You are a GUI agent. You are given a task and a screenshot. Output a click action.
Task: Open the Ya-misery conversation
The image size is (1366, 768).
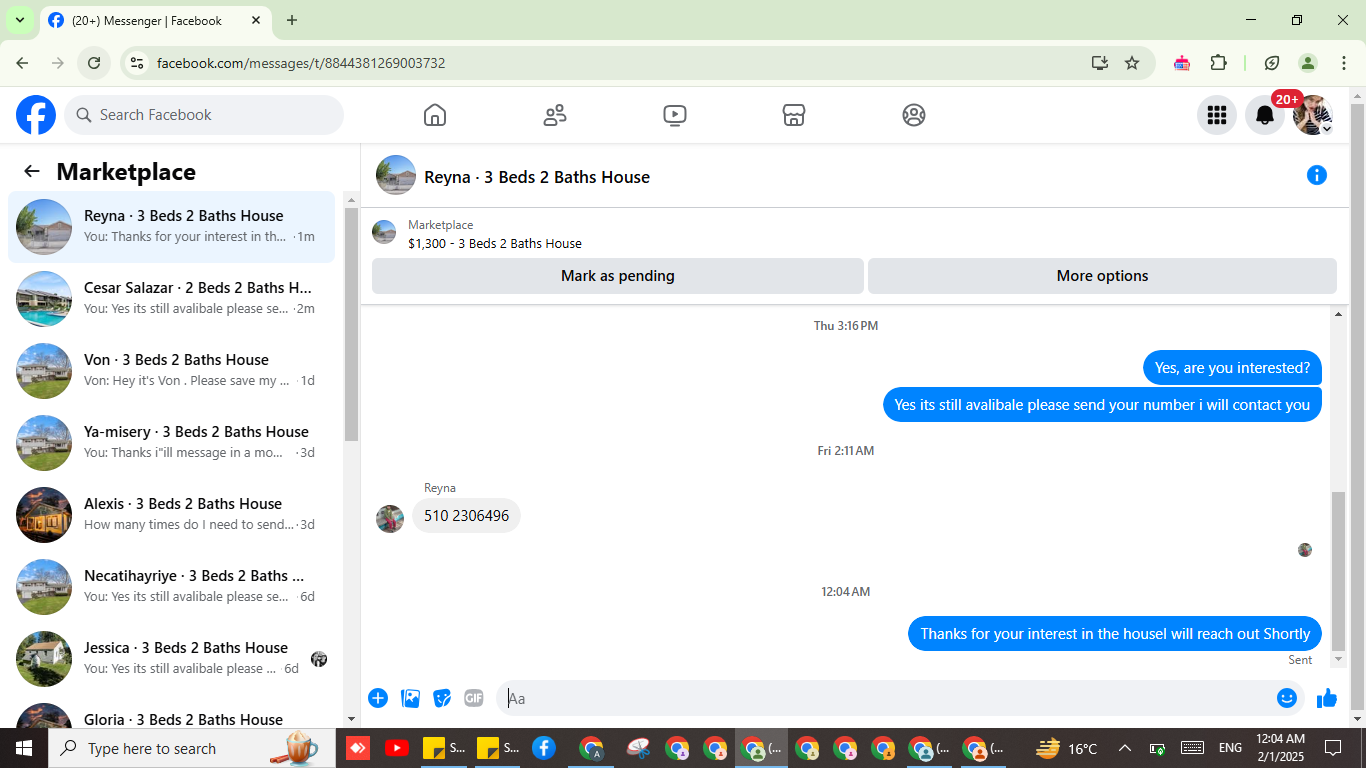pos(172,443)
